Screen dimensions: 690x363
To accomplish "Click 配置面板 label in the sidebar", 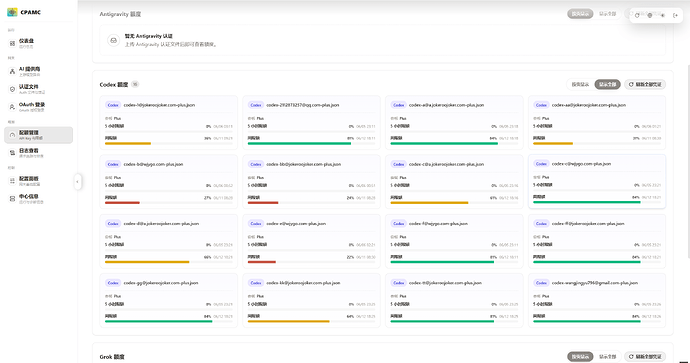I will 29,179.
